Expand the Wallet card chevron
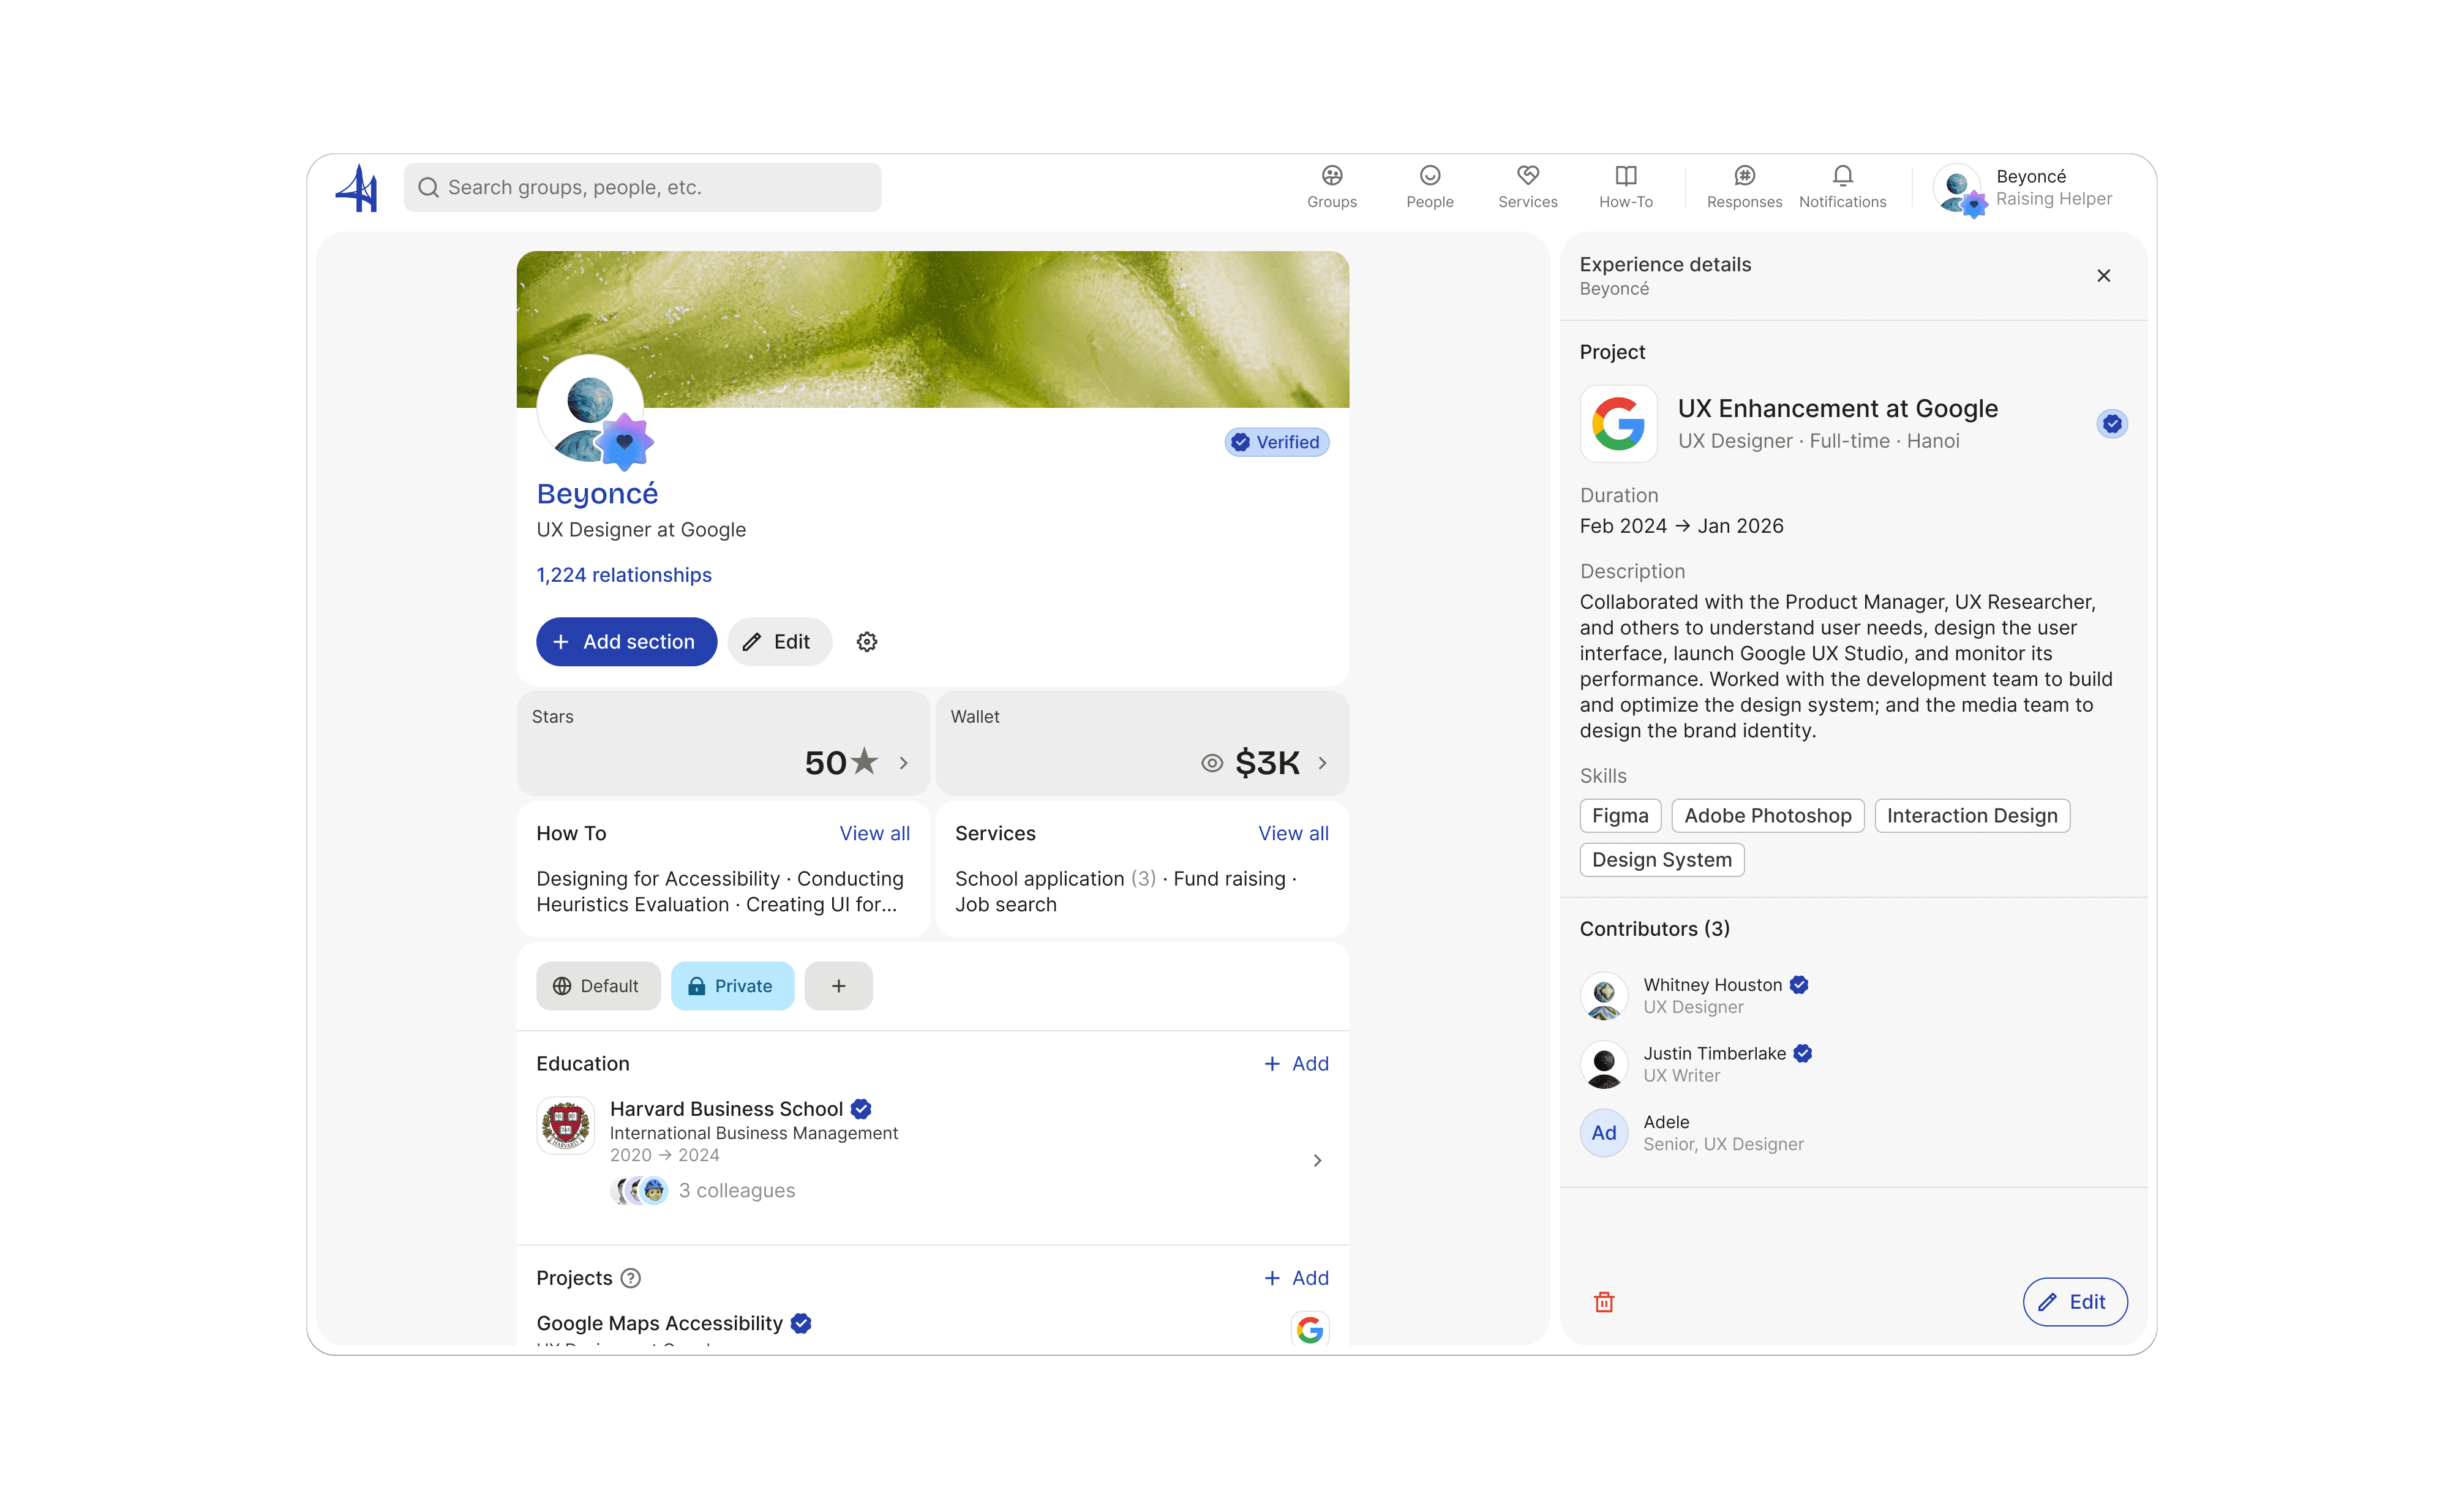This screenshot has width=2464, height=1509. click(1323, 763)
